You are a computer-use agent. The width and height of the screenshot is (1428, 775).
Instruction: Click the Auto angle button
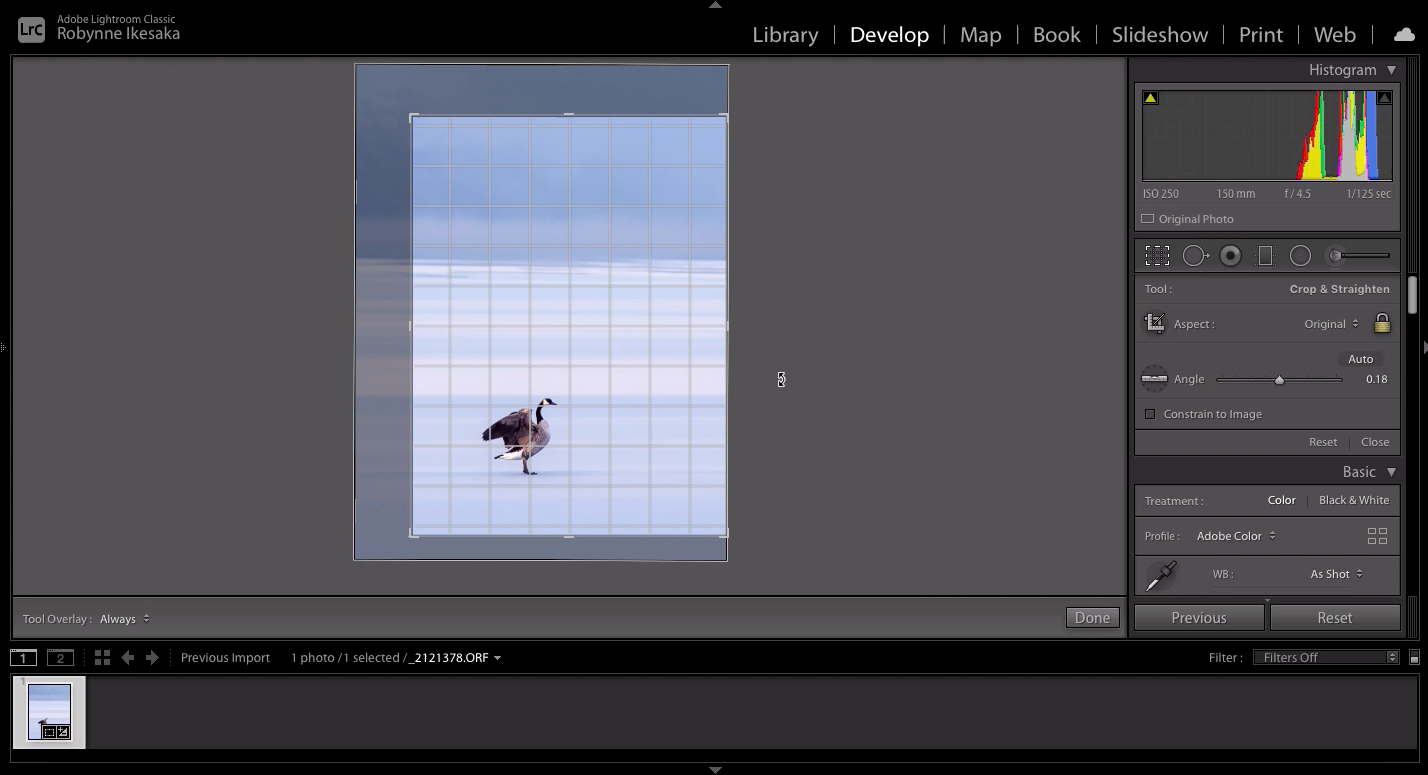click(1360, 359)
